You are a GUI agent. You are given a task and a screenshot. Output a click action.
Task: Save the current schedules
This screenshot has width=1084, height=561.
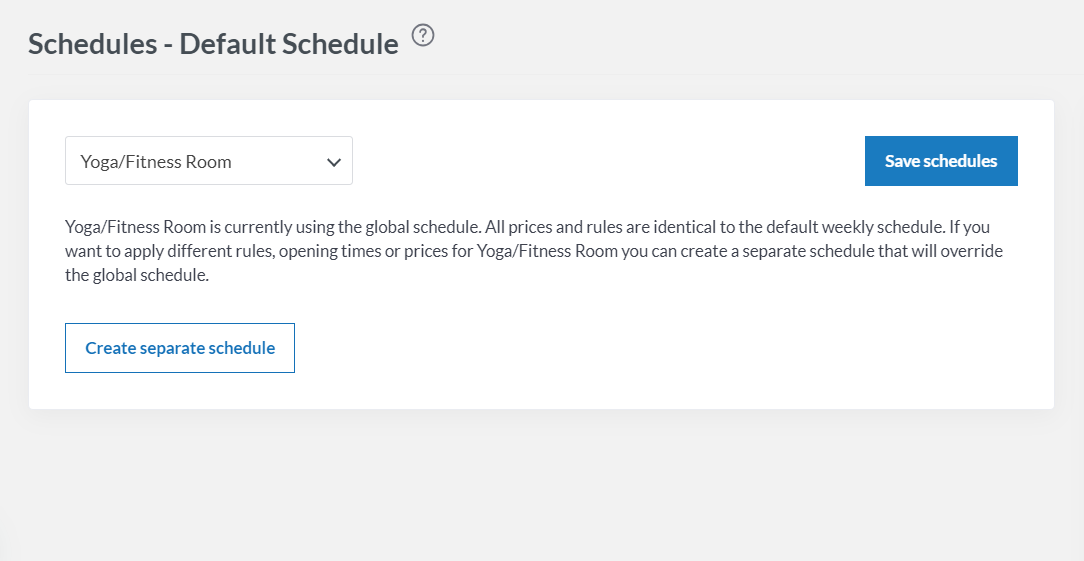pos(940,161)
